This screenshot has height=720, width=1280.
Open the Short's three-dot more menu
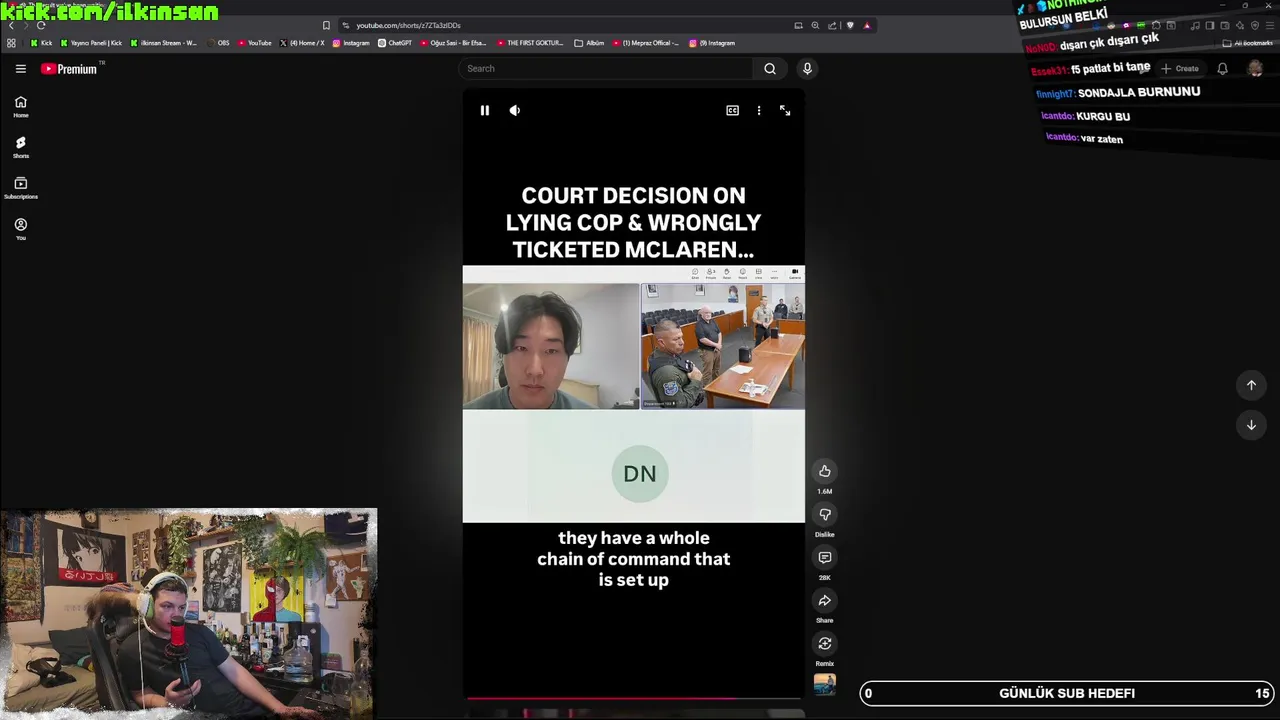point(759,111)
